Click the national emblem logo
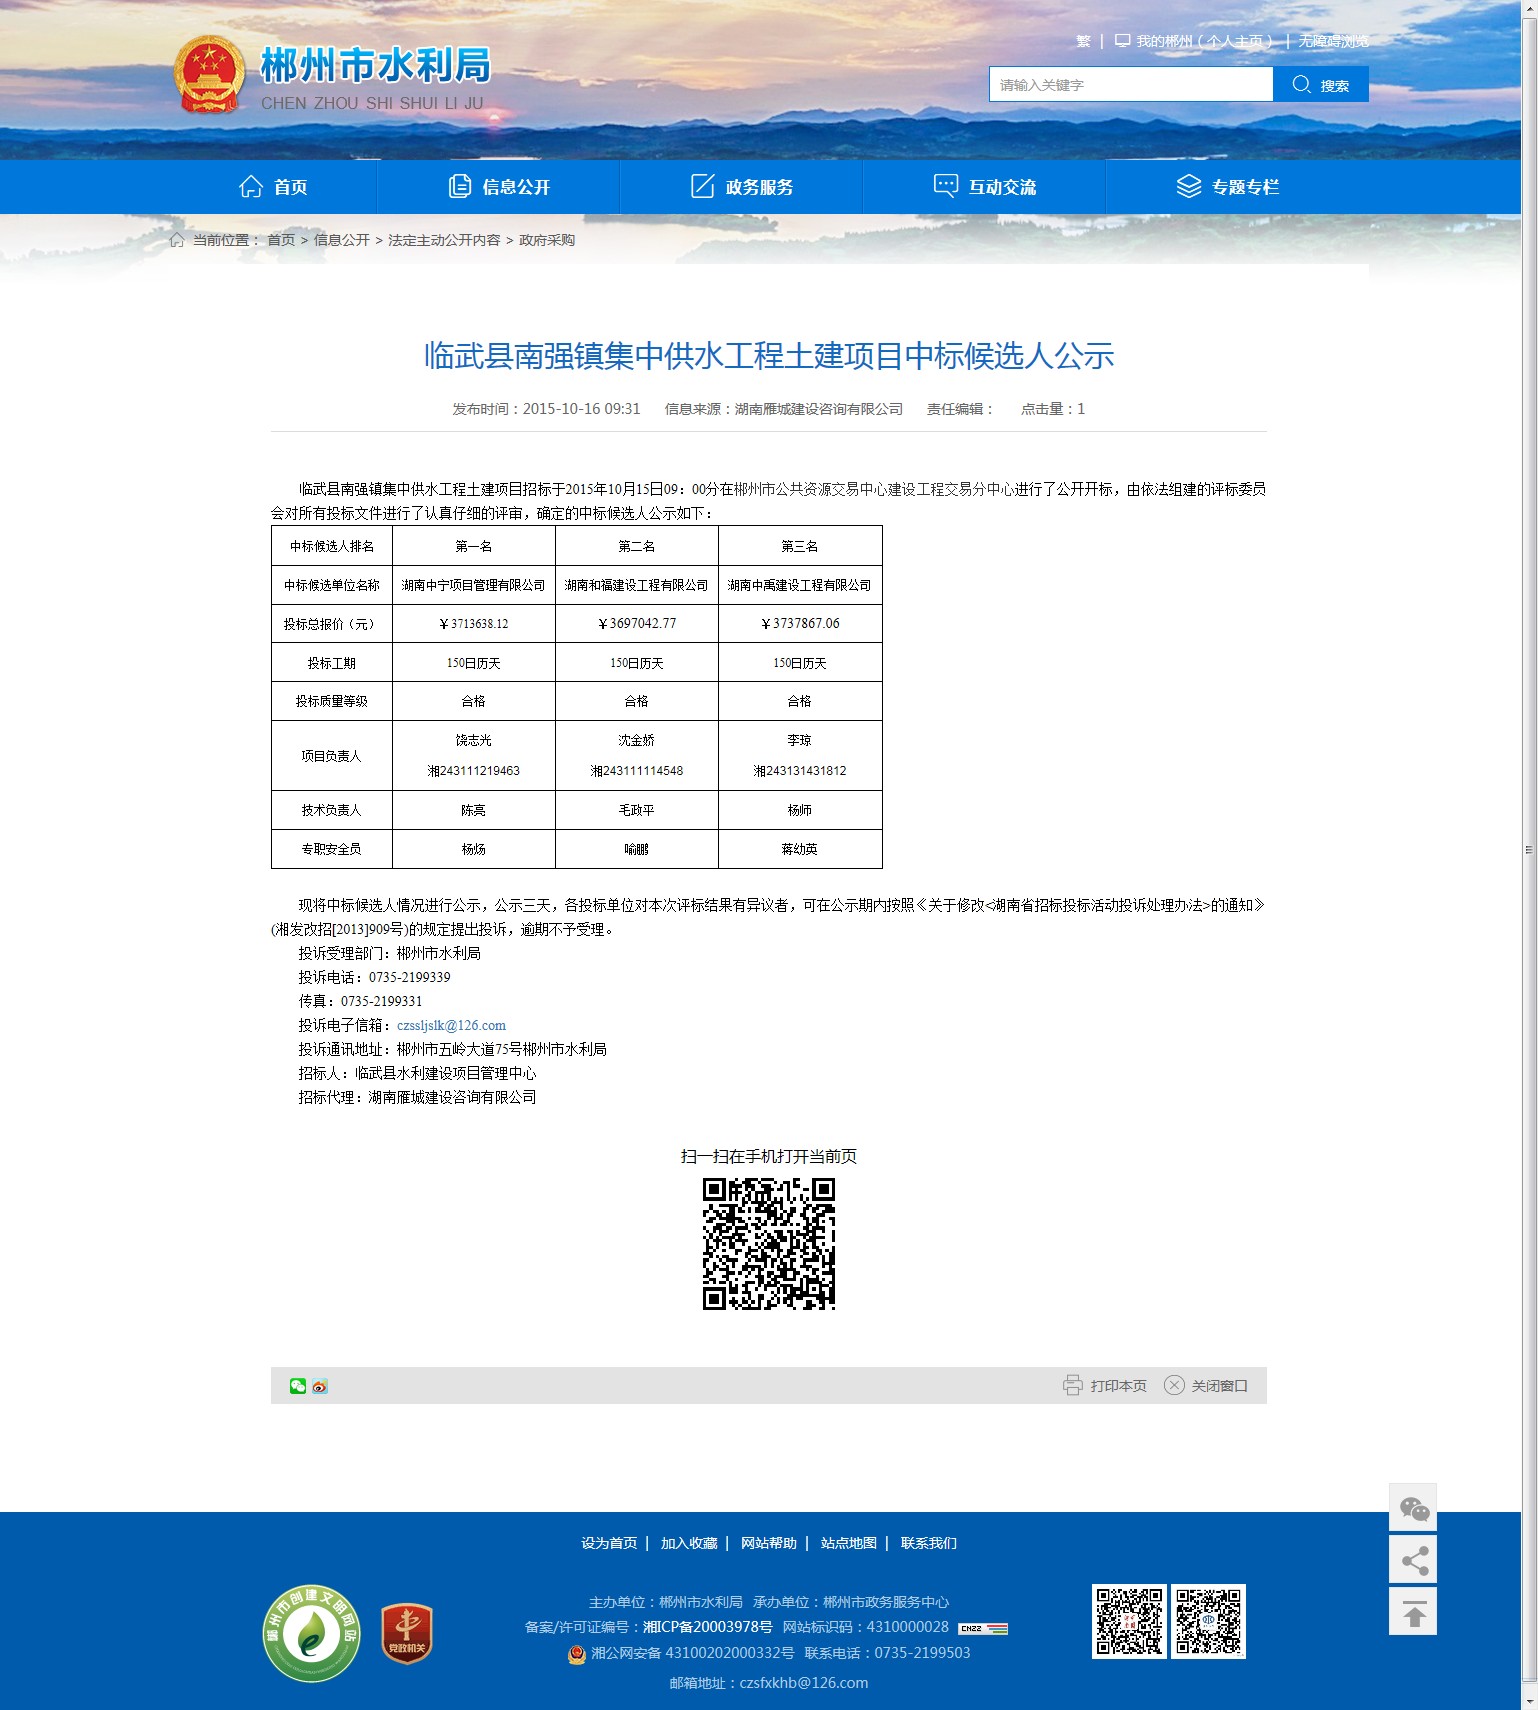The height and width of the screenshot is (1710, 1538). point(209,75)
